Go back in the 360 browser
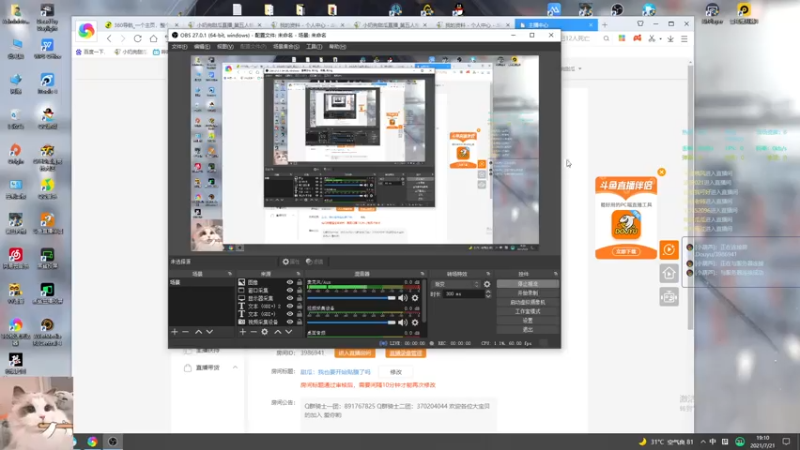This screenshot has width=800, height=450. 109,38
